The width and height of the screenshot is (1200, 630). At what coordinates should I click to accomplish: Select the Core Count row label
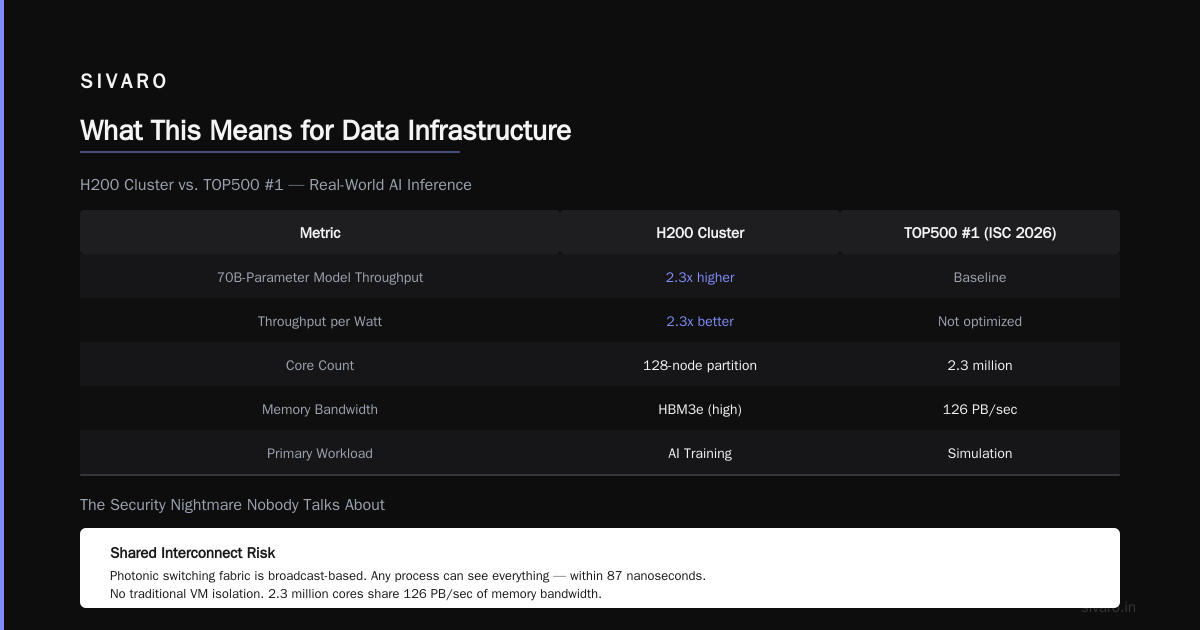pyautogui.click(x=320, y=365)
